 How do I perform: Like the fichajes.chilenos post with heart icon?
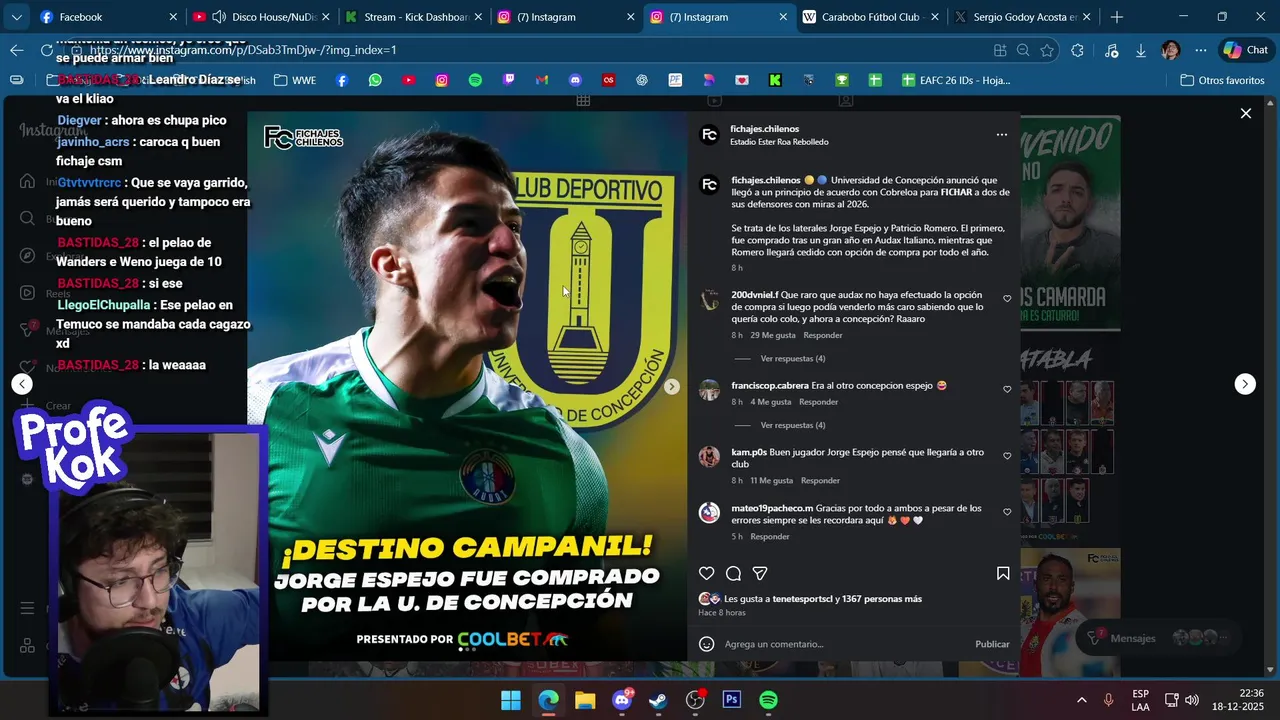[x=707, y=573]
